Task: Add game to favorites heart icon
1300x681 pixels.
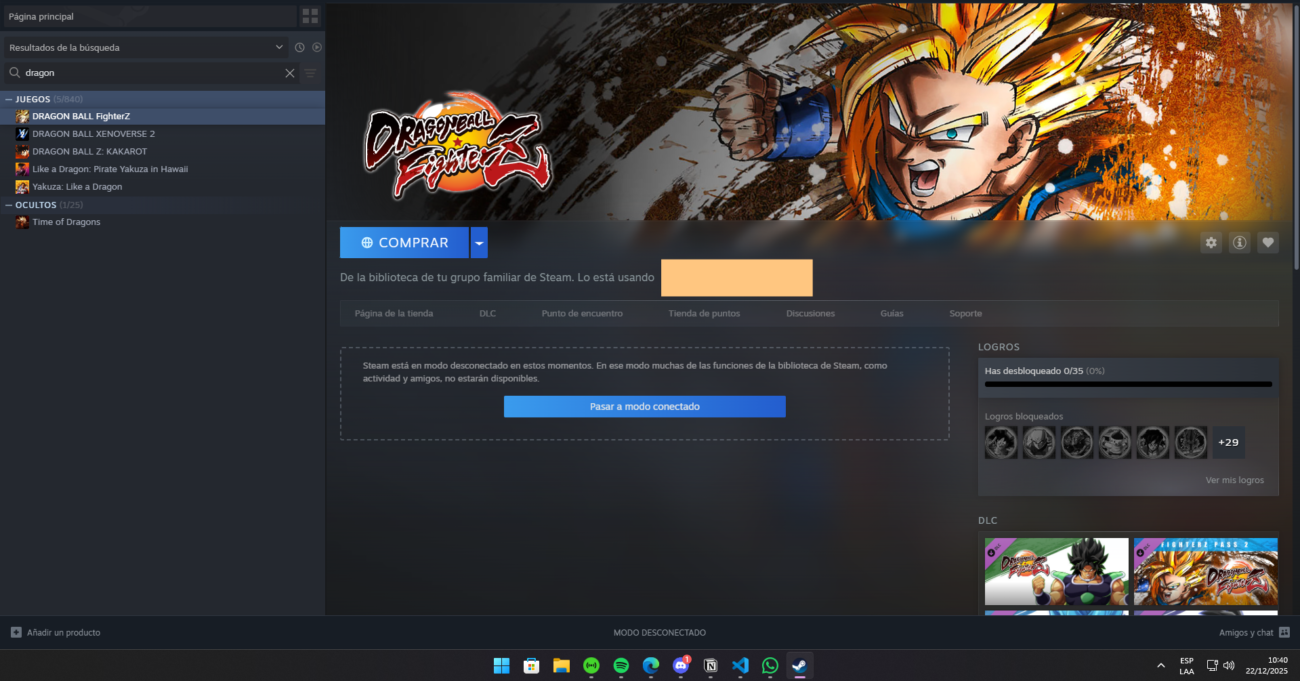Action: (x=1268, y=242)
